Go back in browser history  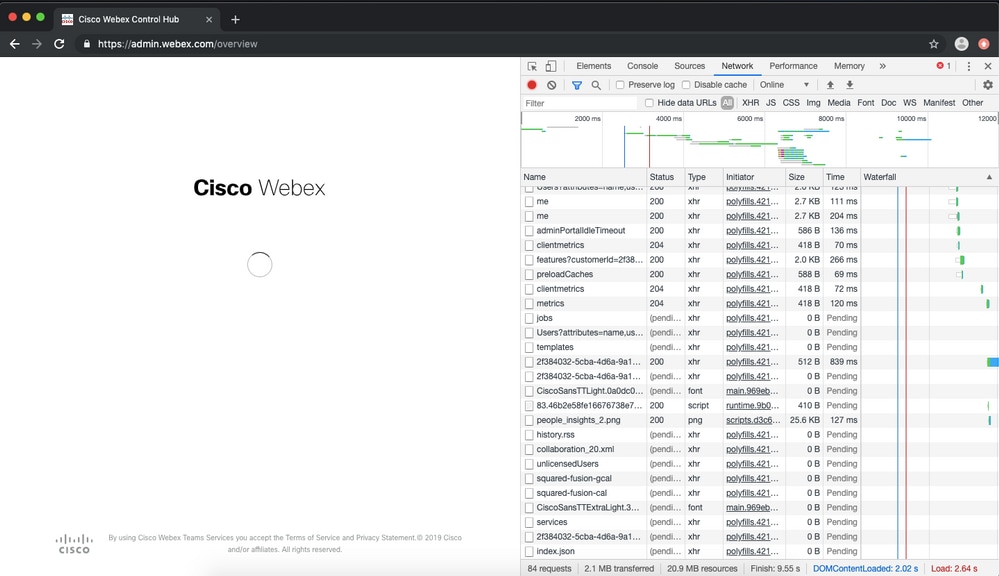(x=15, y=44)
